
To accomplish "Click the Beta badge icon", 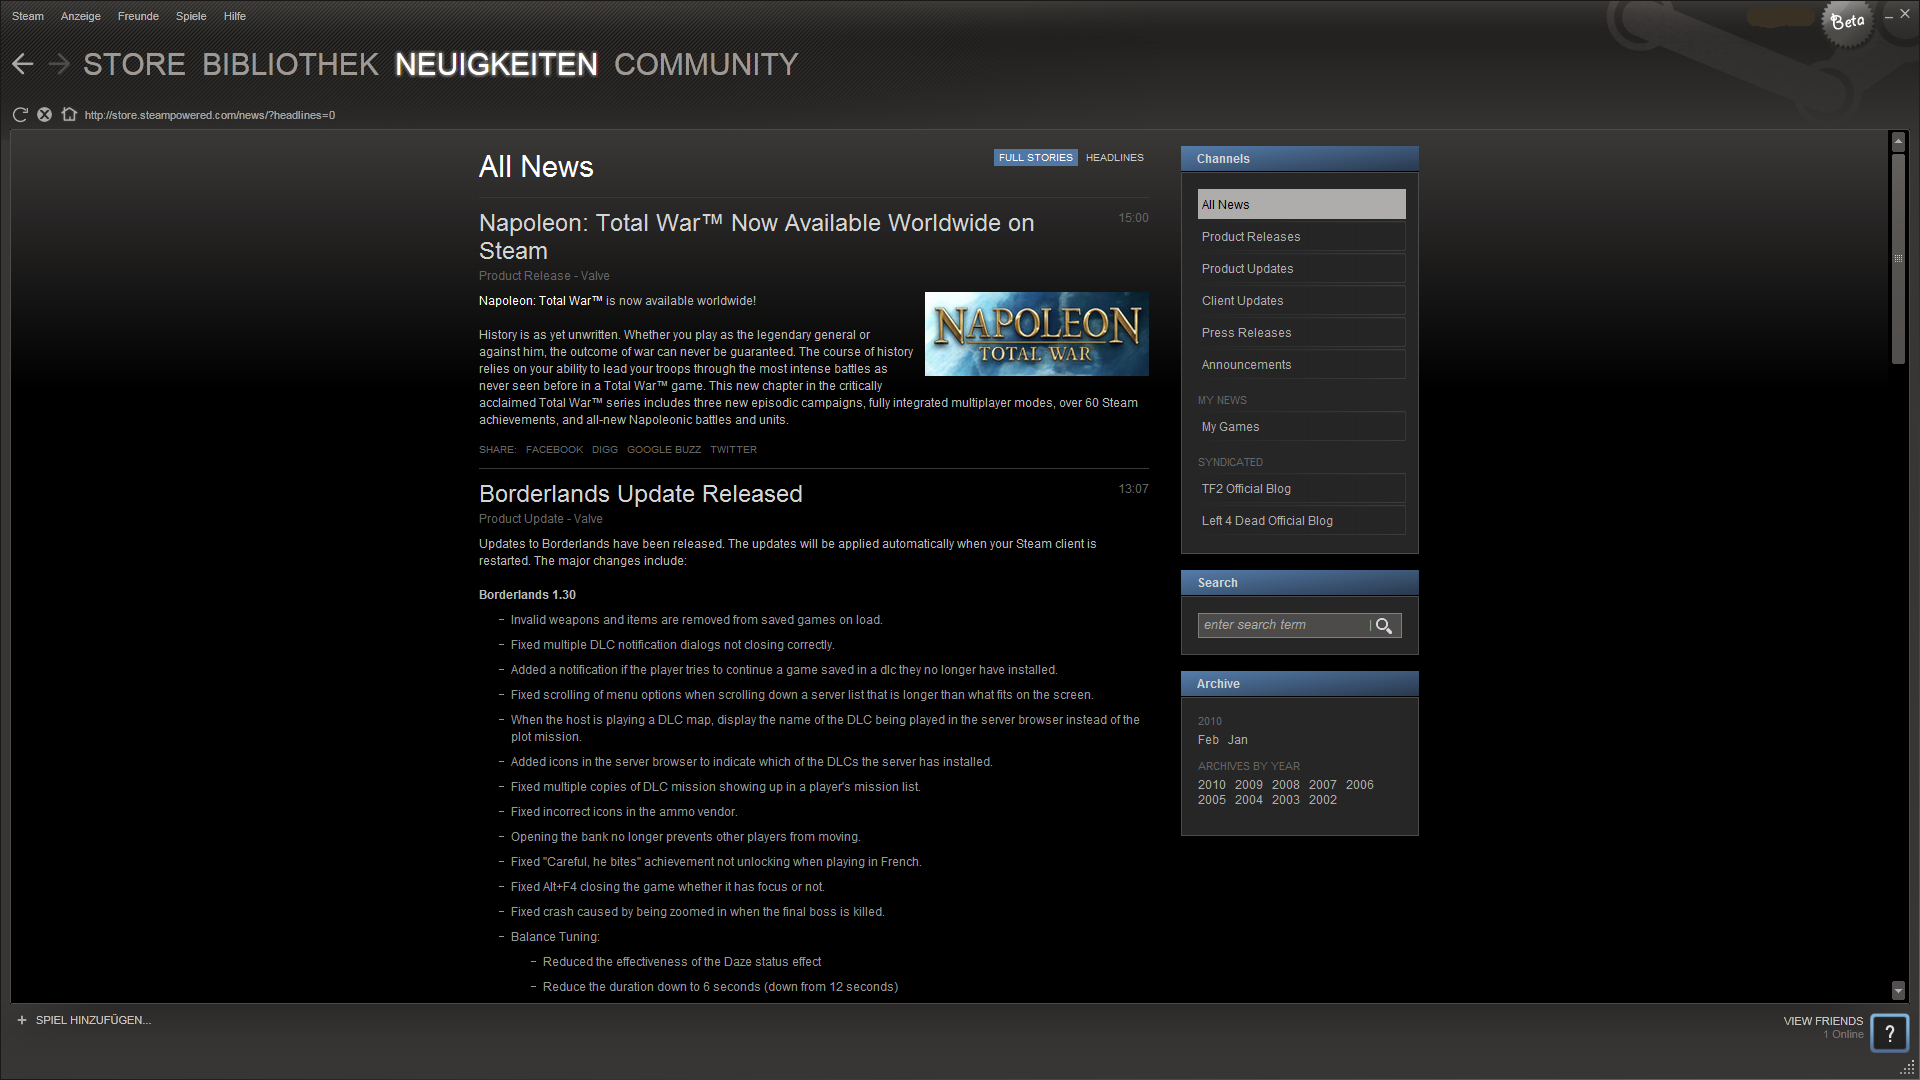I will [1847, 22].
